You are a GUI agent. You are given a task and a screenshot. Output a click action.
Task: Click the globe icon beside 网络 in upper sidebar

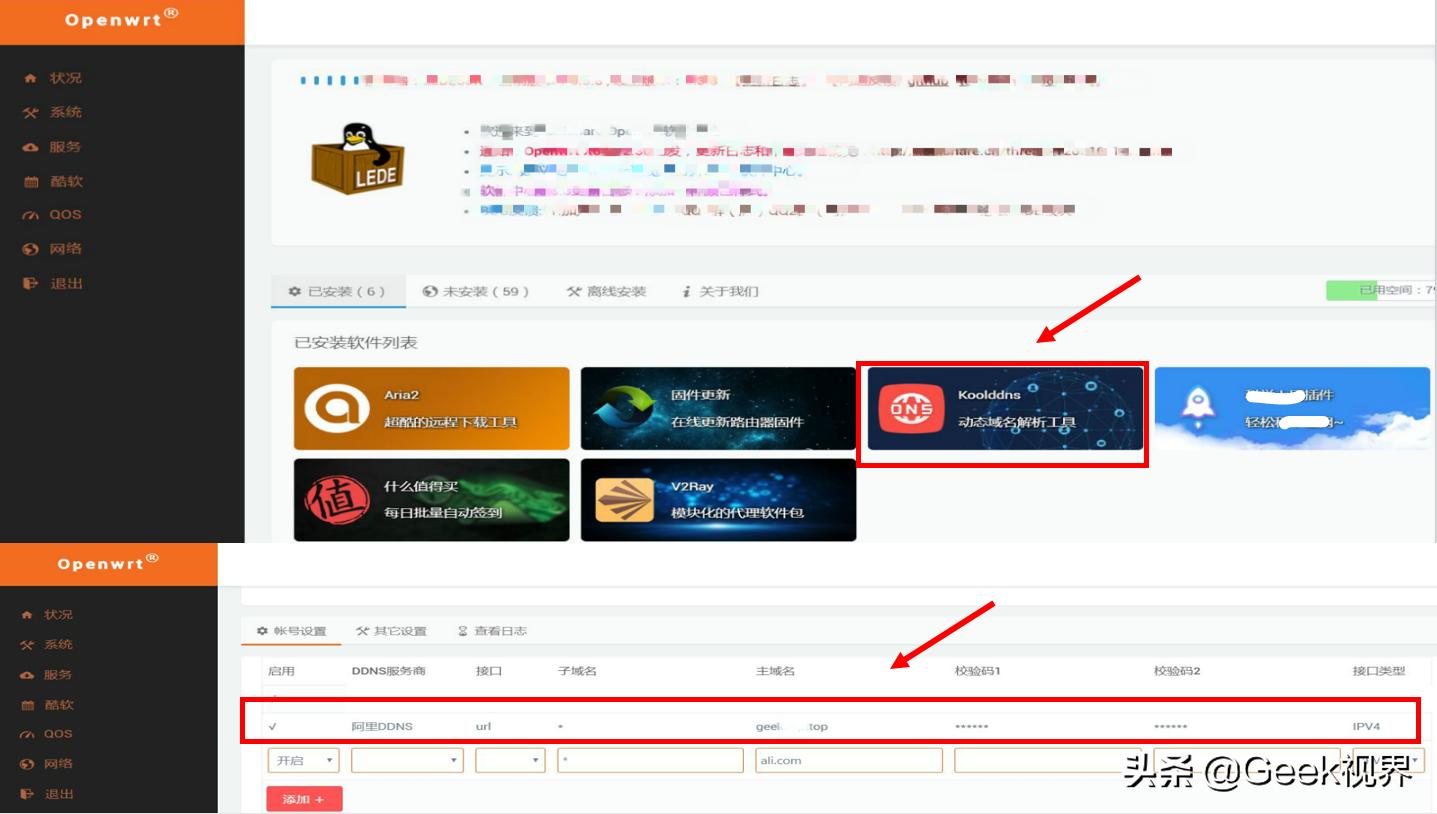coord(30,249)
